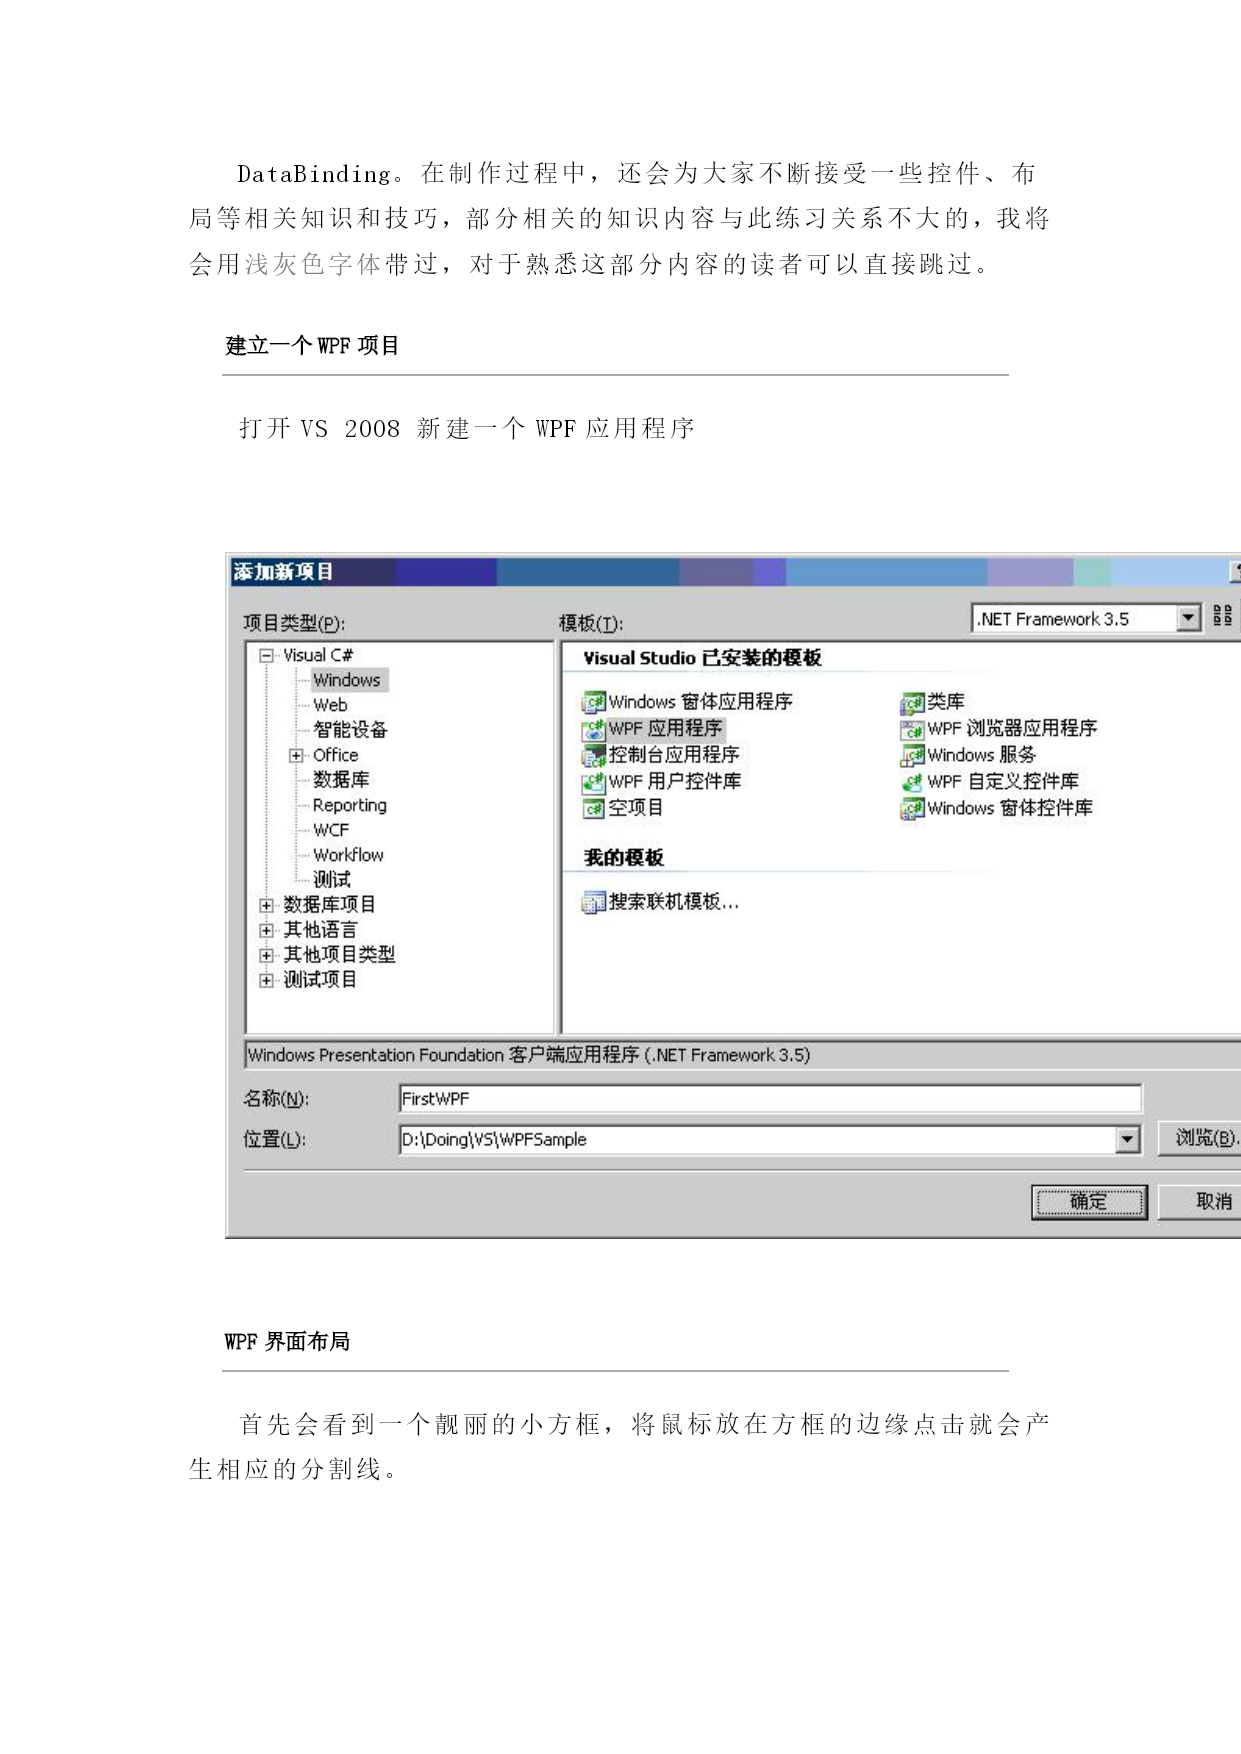
Task: Click the WPF 界面布局 heading
Action: (x=287, y=1342)
